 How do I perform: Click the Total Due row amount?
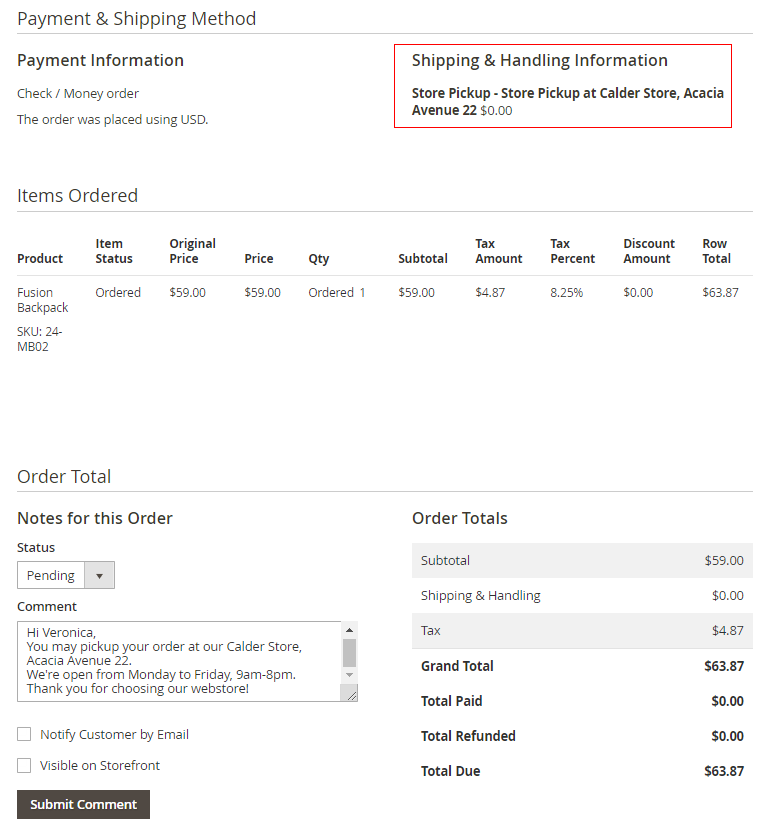(x=725, y=771)
